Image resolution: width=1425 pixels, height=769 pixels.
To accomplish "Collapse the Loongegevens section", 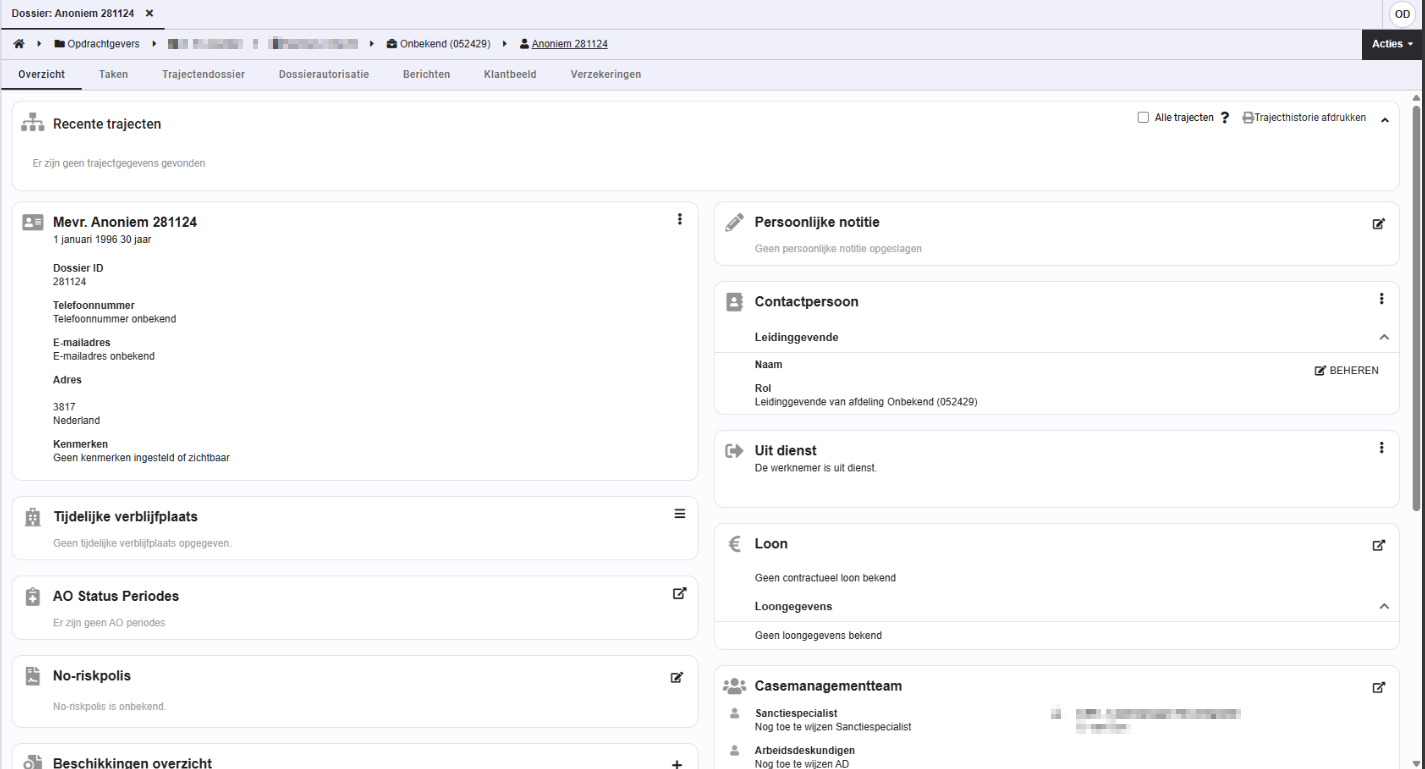I will coord(1384,606).
